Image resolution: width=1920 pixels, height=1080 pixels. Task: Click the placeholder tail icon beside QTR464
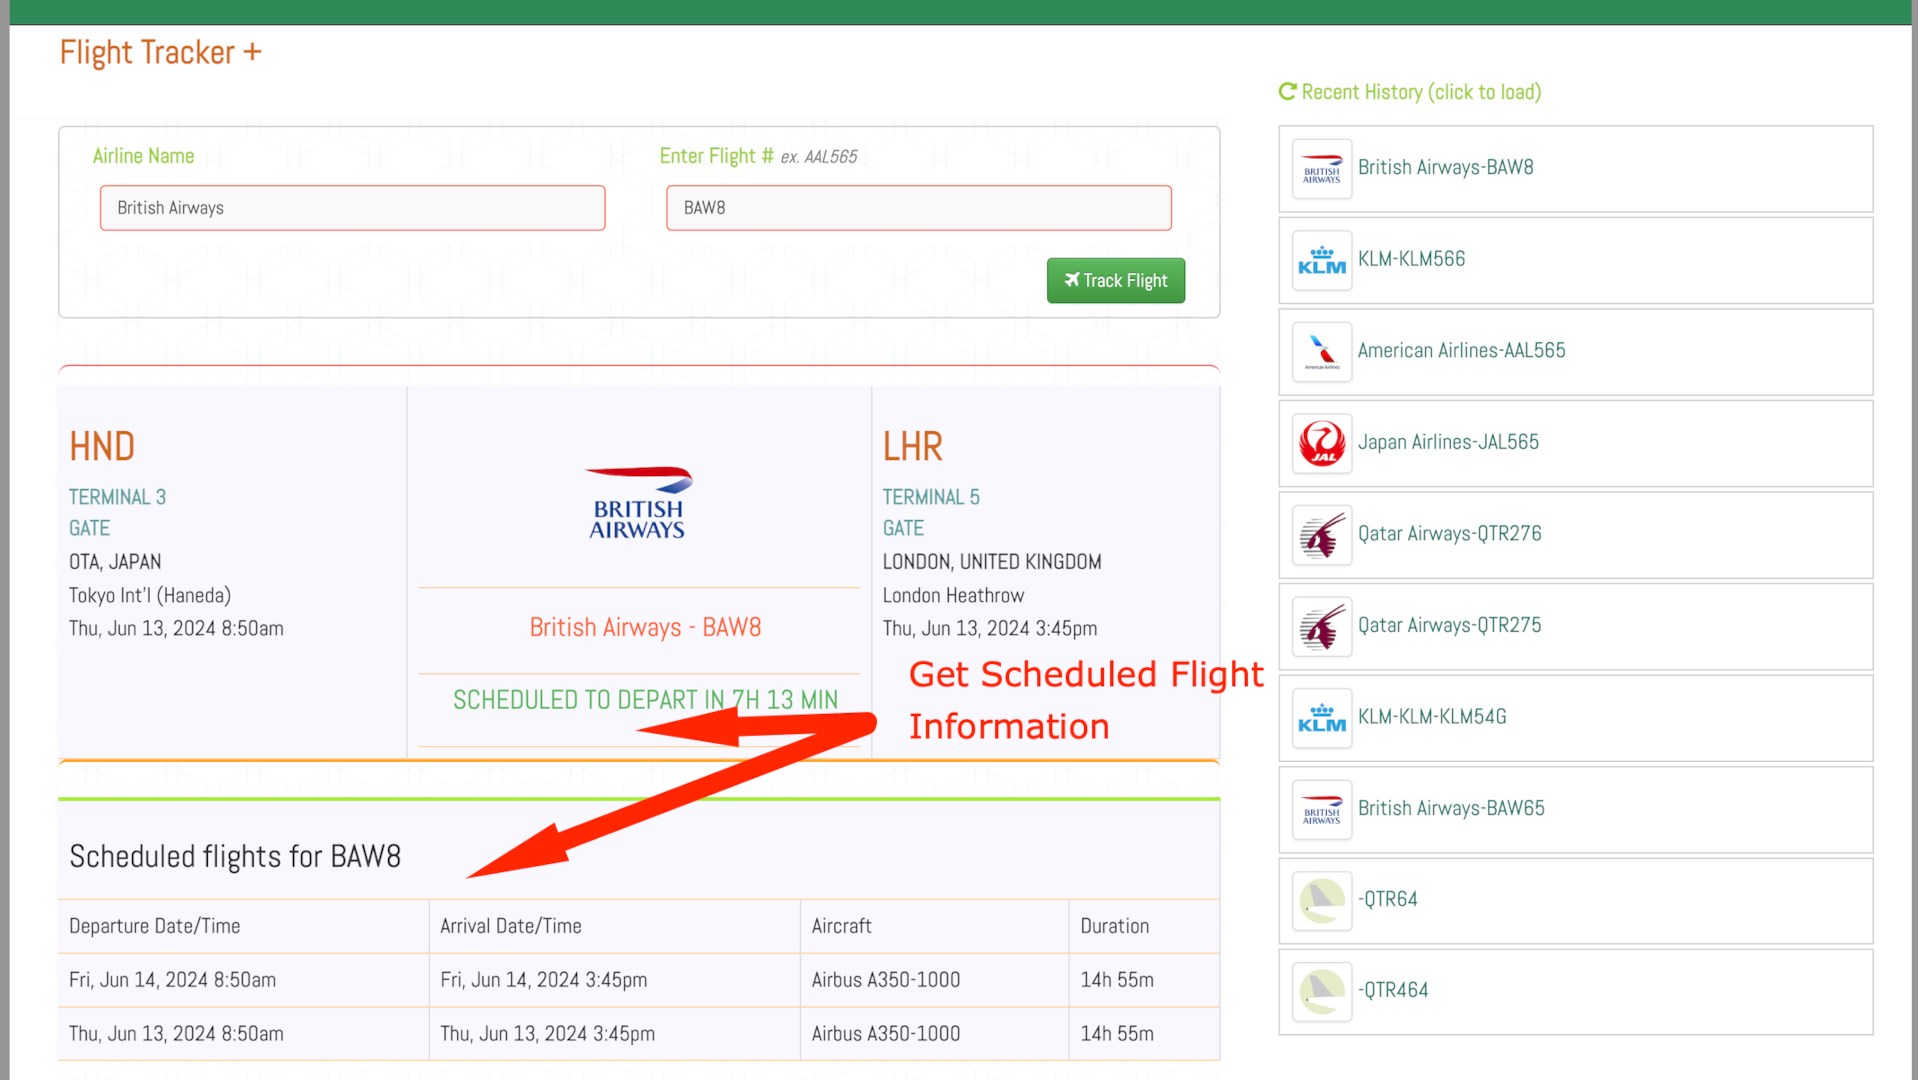1322,992
